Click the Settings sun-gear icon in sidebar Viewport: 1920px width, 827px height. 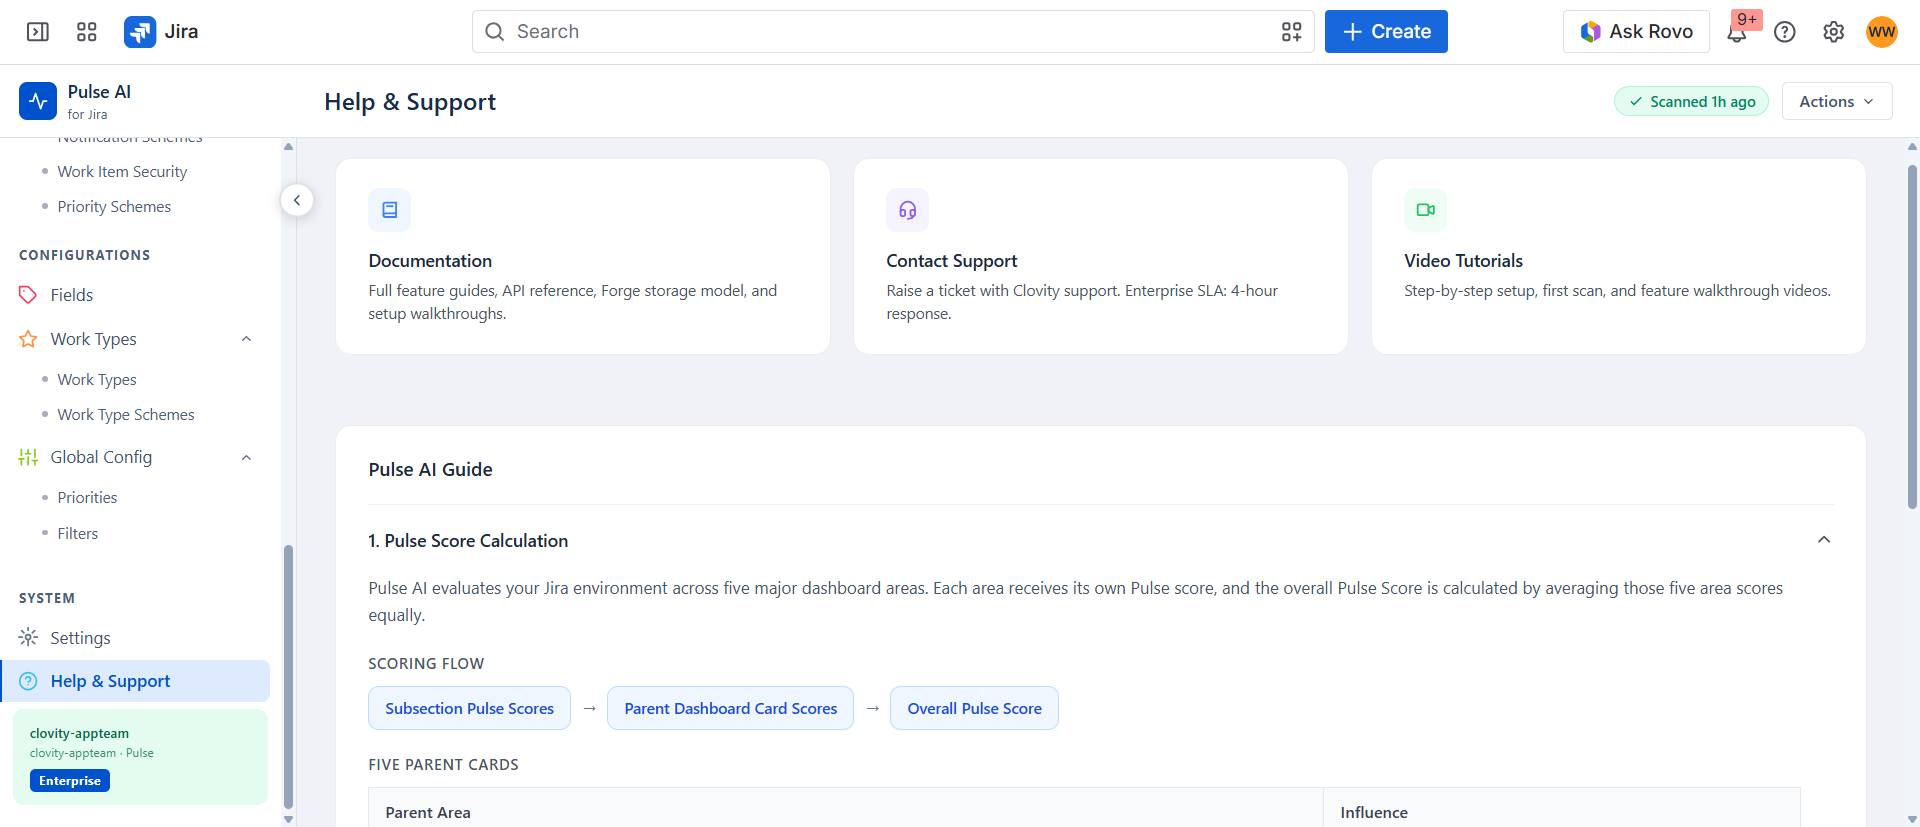[28, 638]
